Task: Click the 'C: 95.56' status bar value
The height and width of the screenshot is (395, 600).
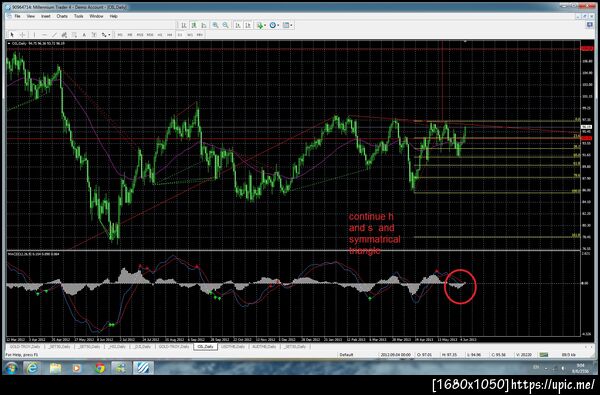Action: (x=498, y=355)
